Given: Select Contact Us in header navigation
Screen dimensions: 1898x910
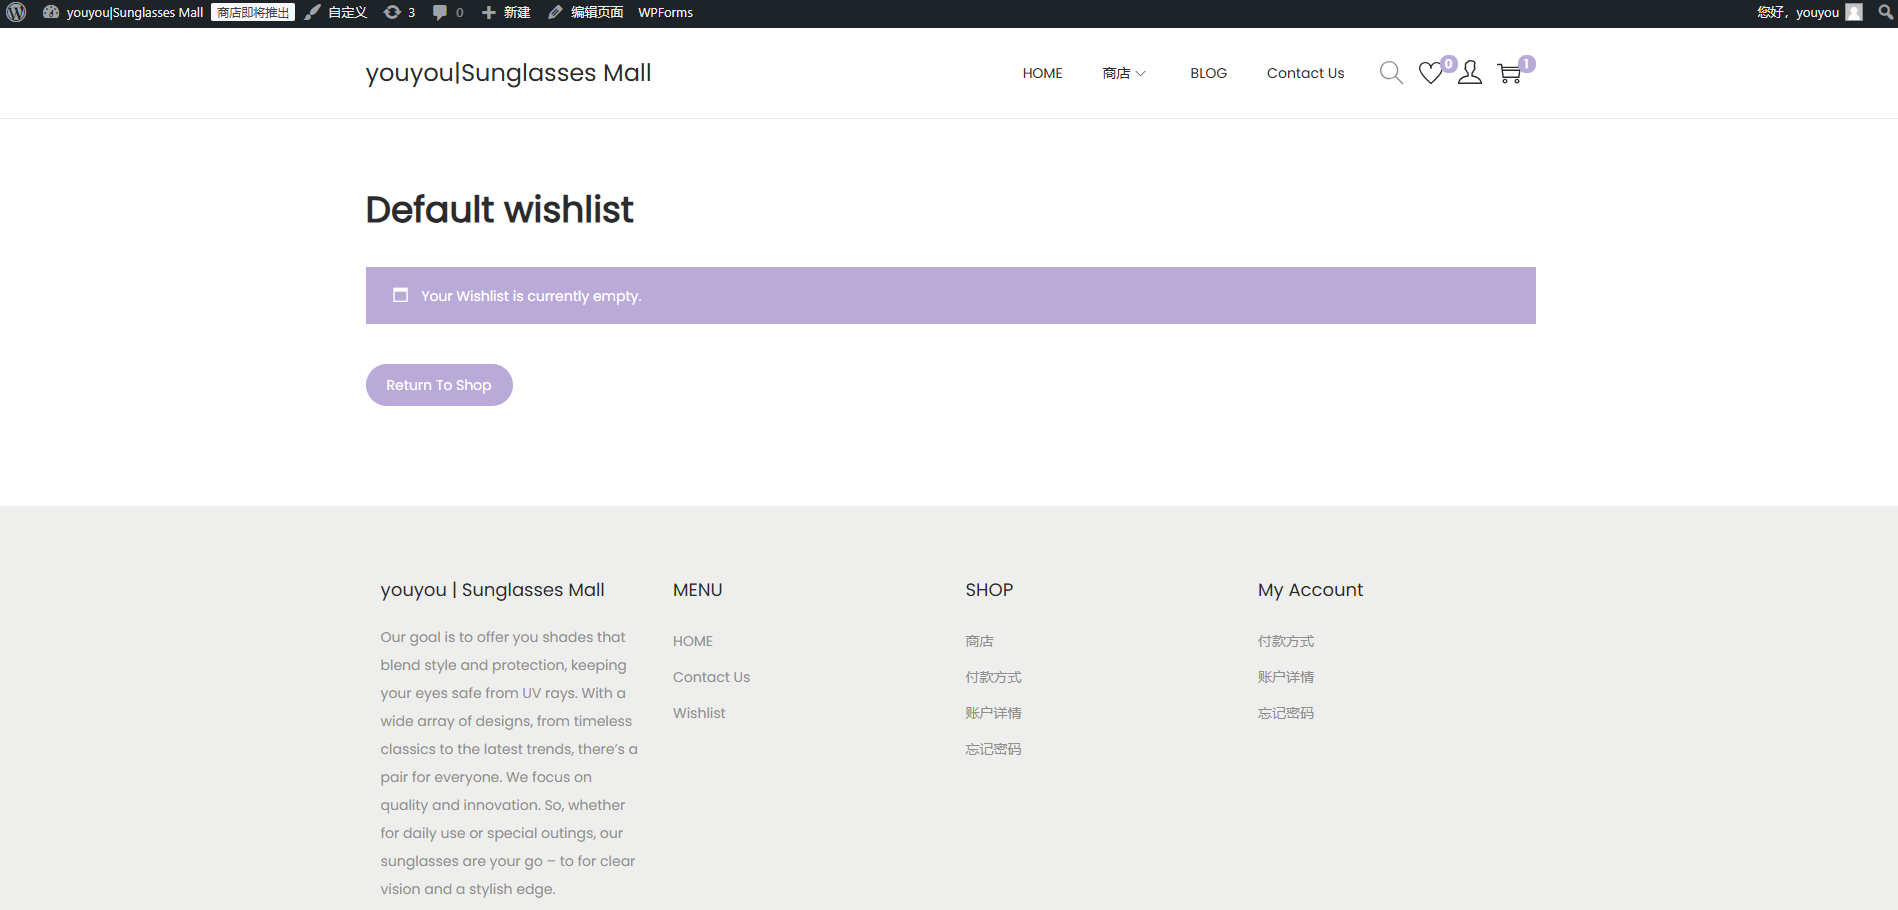Looking at the screenshot, I should coord(1305,73).
